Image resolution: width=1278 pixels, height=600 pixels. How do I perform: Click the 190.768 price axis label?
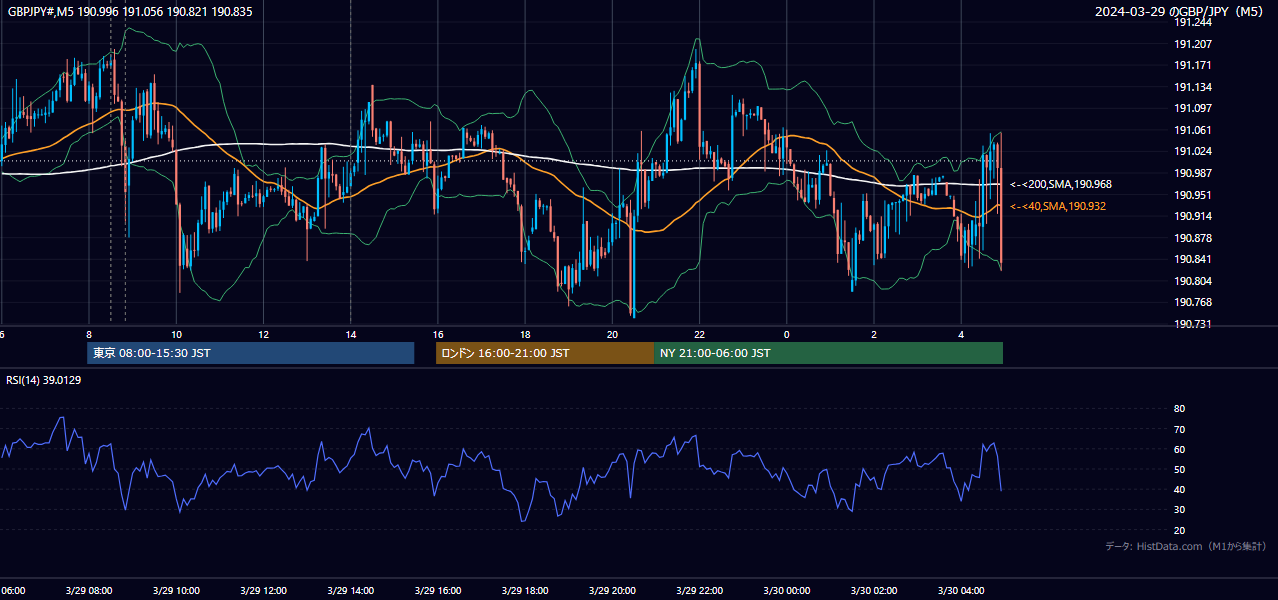[1193, 302]
